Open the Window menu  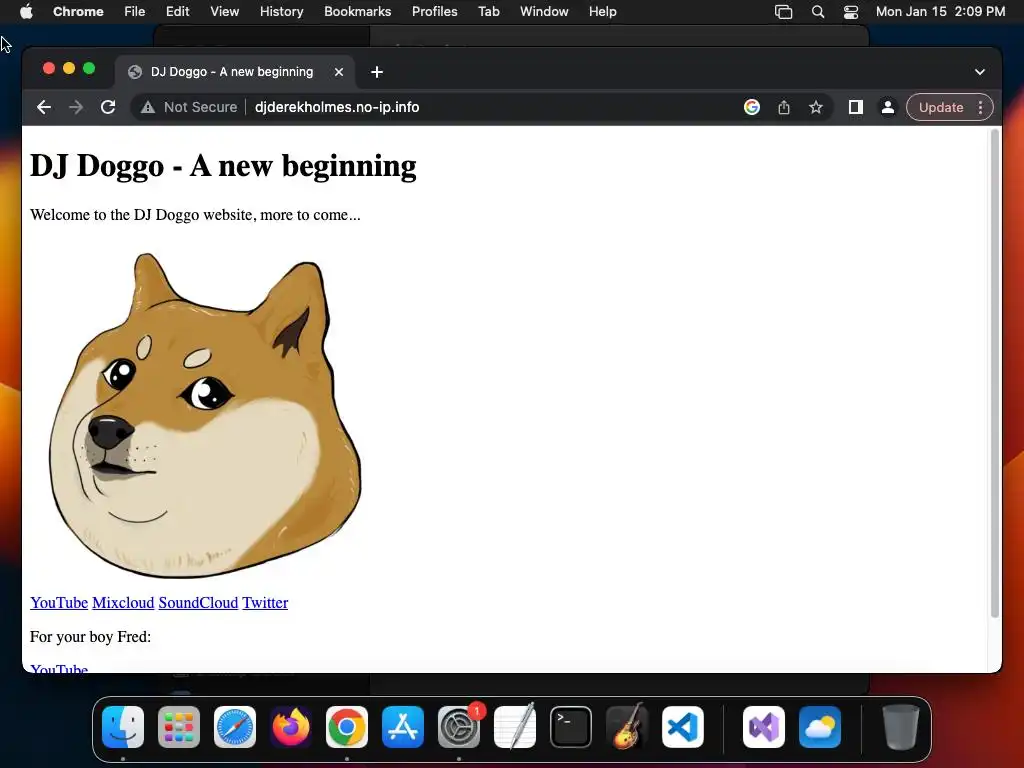coord(544,12)
